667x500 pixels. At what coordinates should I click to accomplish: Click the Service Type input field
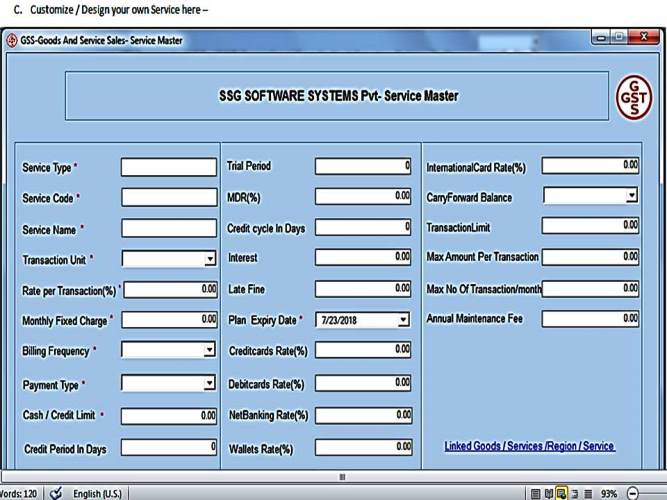pyautogui.click(x=169, y=167)
